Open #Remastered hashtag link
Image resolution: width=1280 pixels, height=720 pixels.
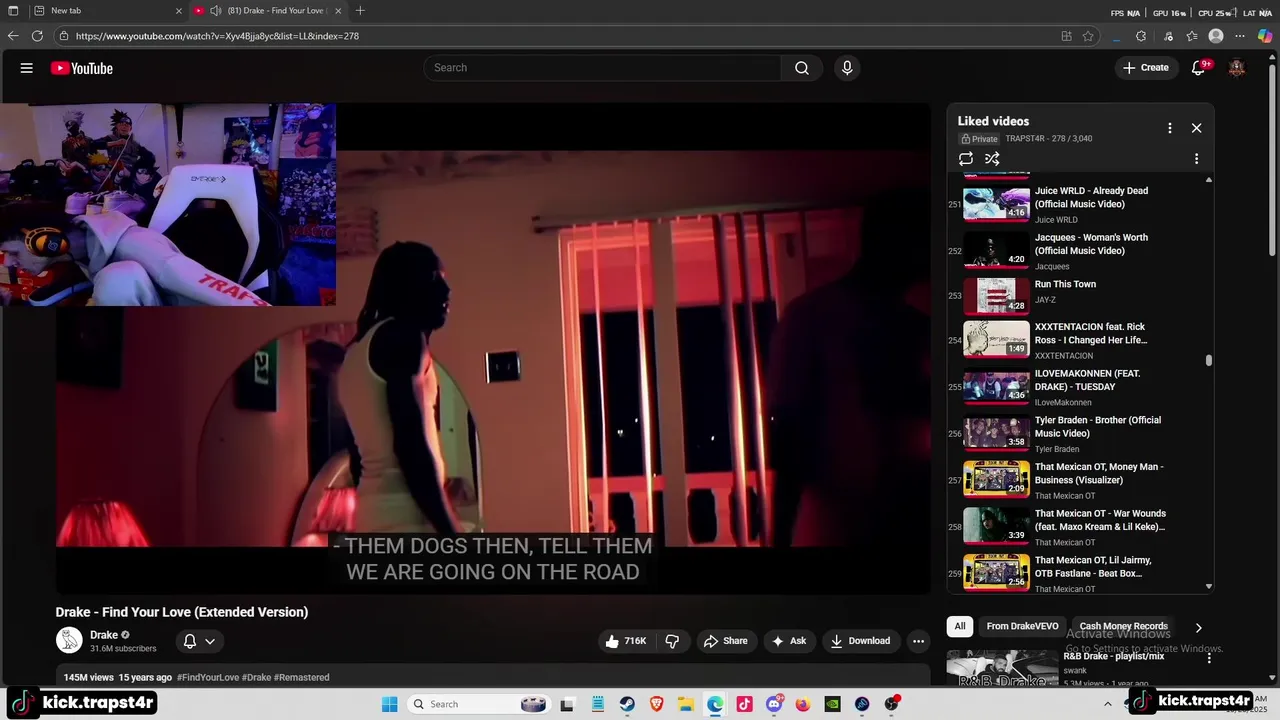pos(301,678)
